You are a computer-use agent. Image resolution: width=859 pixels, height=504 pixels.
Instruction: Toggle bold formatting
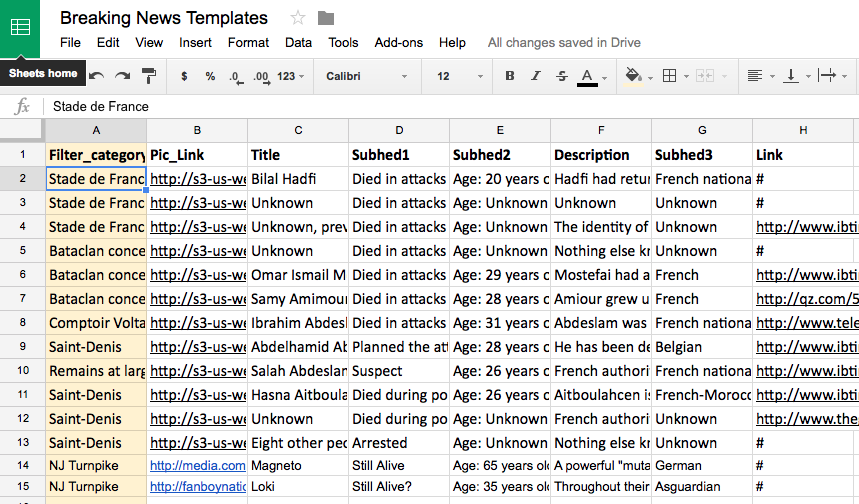[509, 76]
